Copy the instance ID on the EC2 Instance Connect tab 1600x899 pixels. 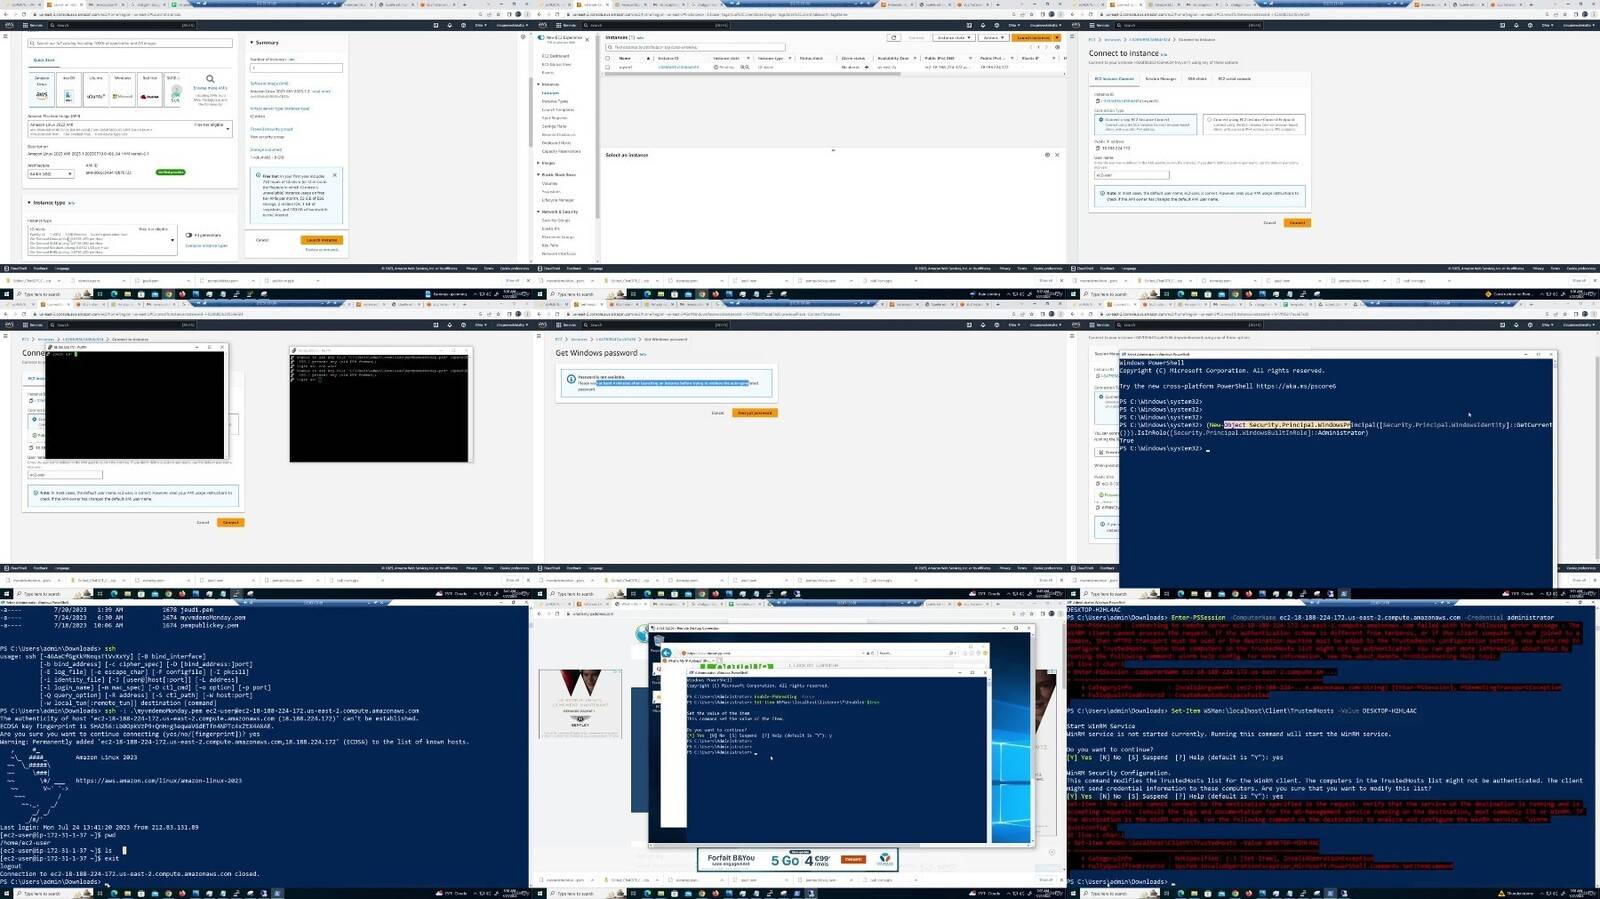coord(1097,101)
